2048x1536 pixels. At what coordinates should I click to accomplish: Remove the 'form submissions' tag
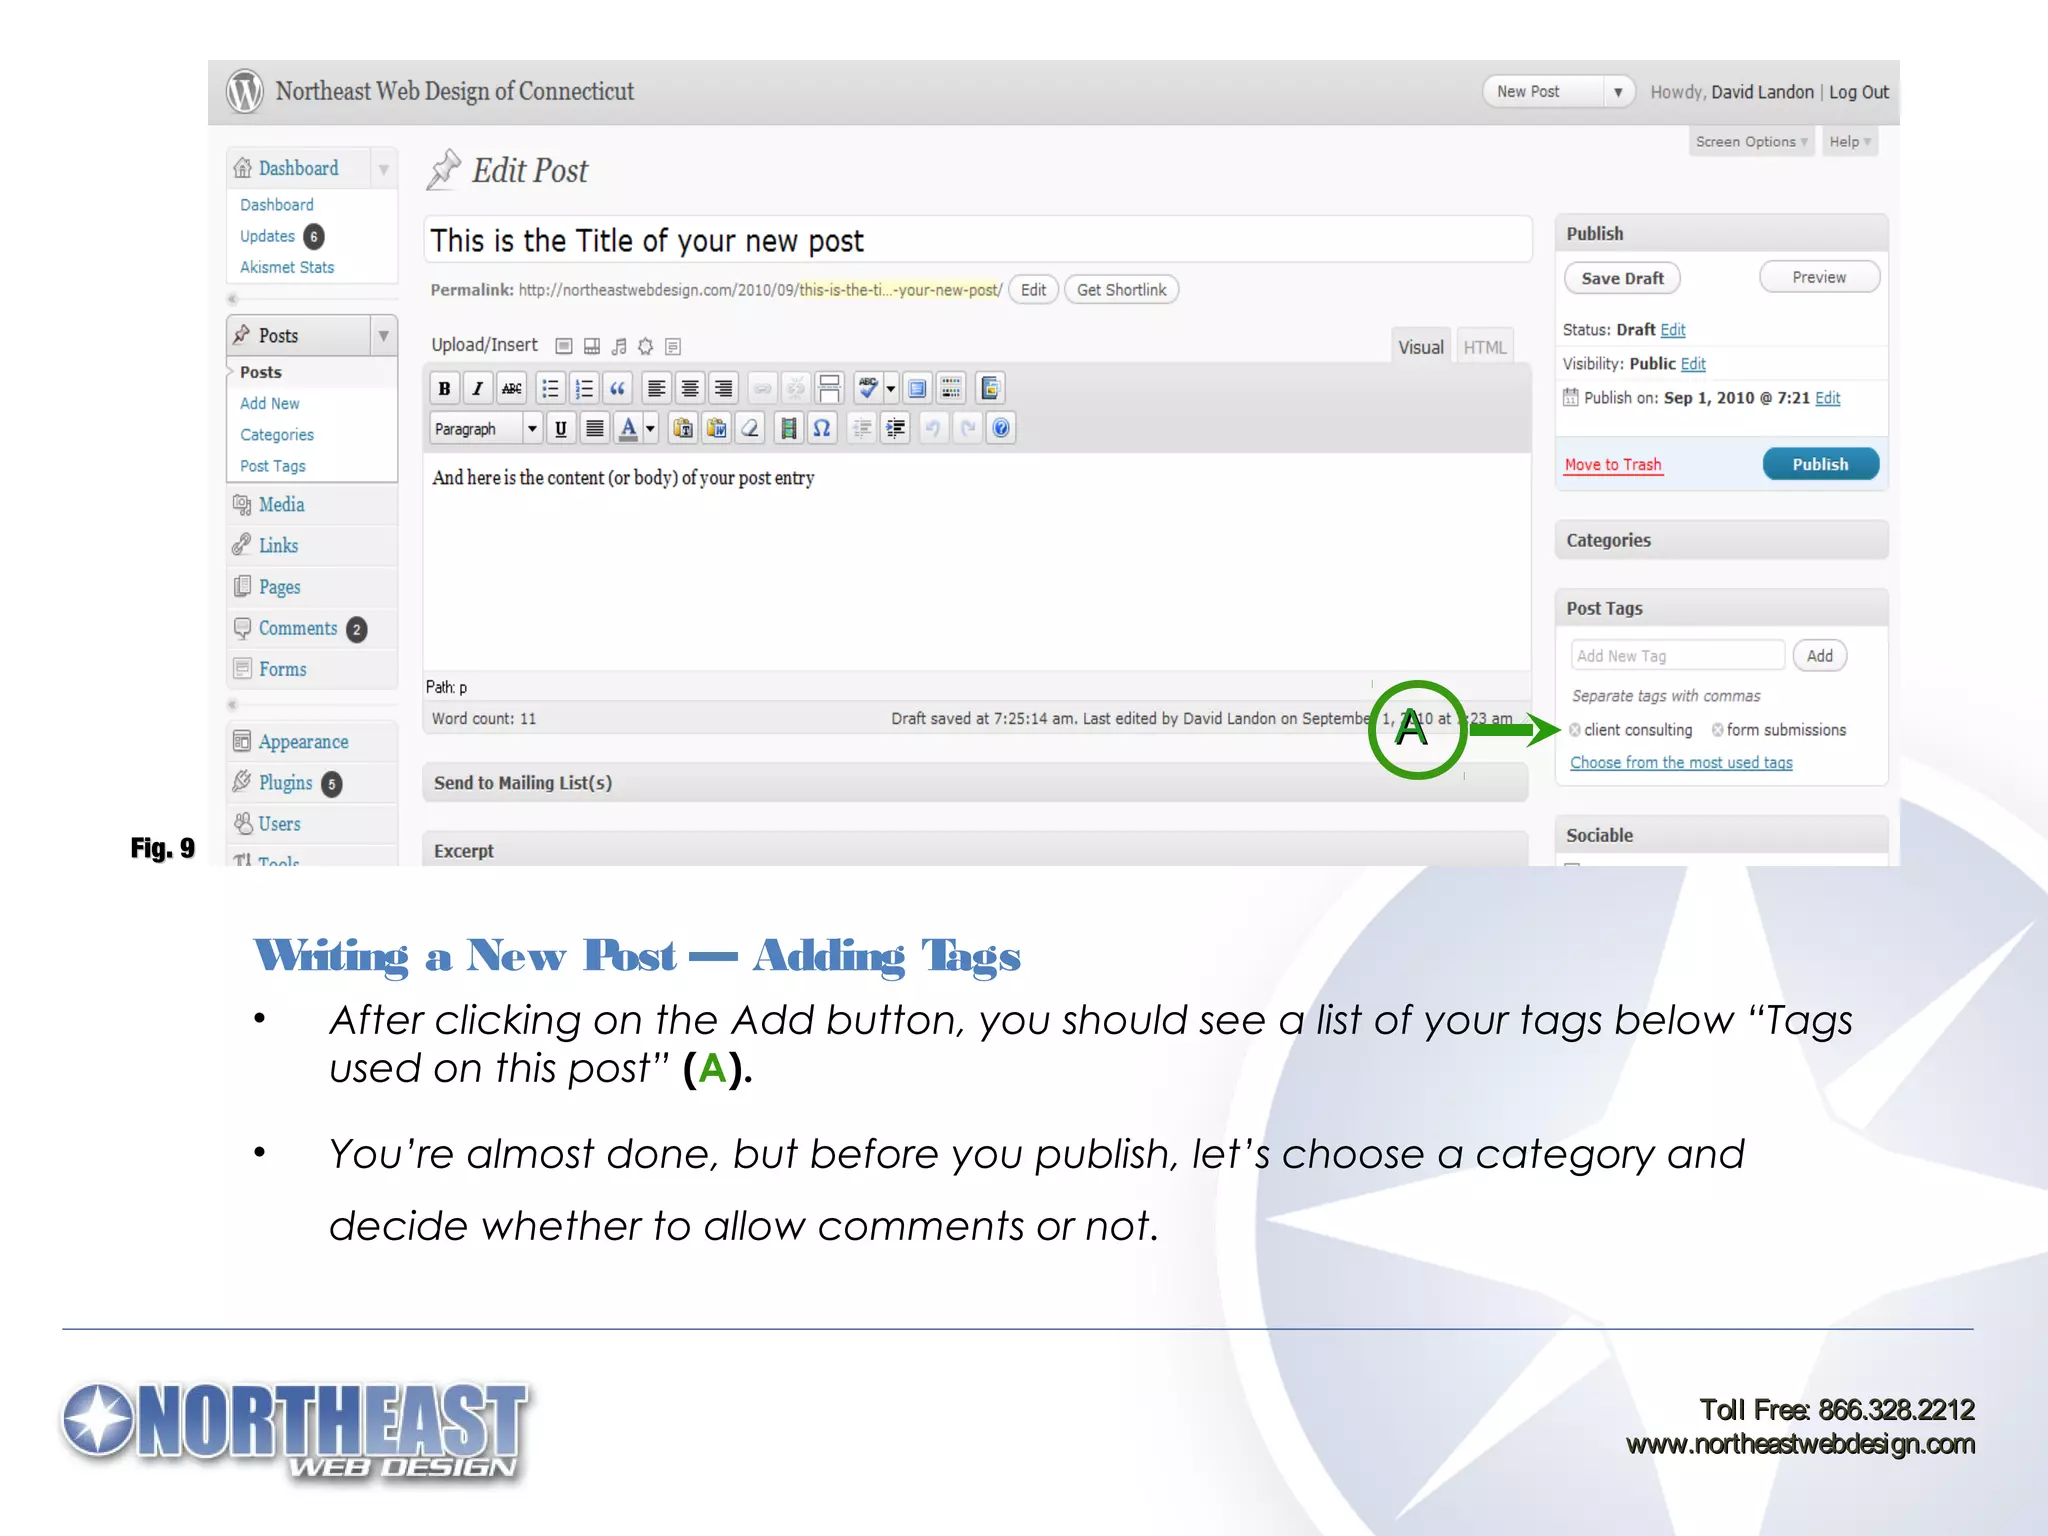click(1718, 730)
